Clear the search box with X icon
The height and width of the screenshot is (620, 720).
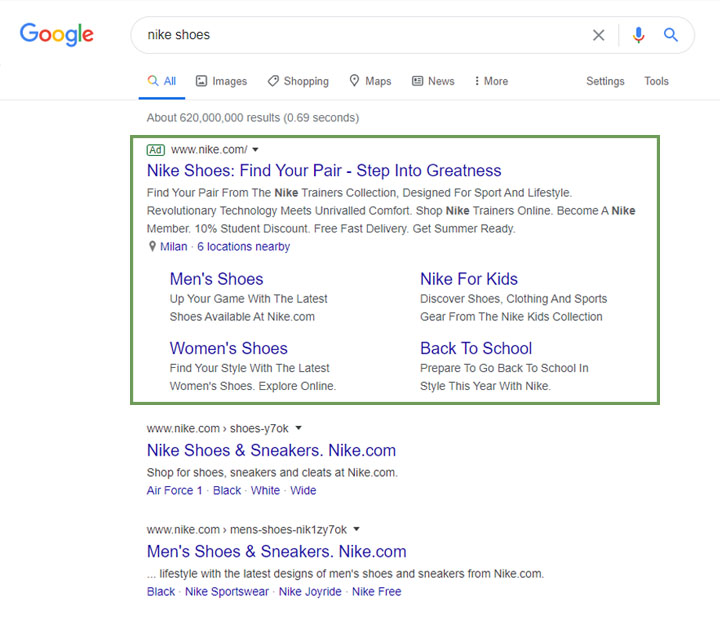[x=598, y=35]
